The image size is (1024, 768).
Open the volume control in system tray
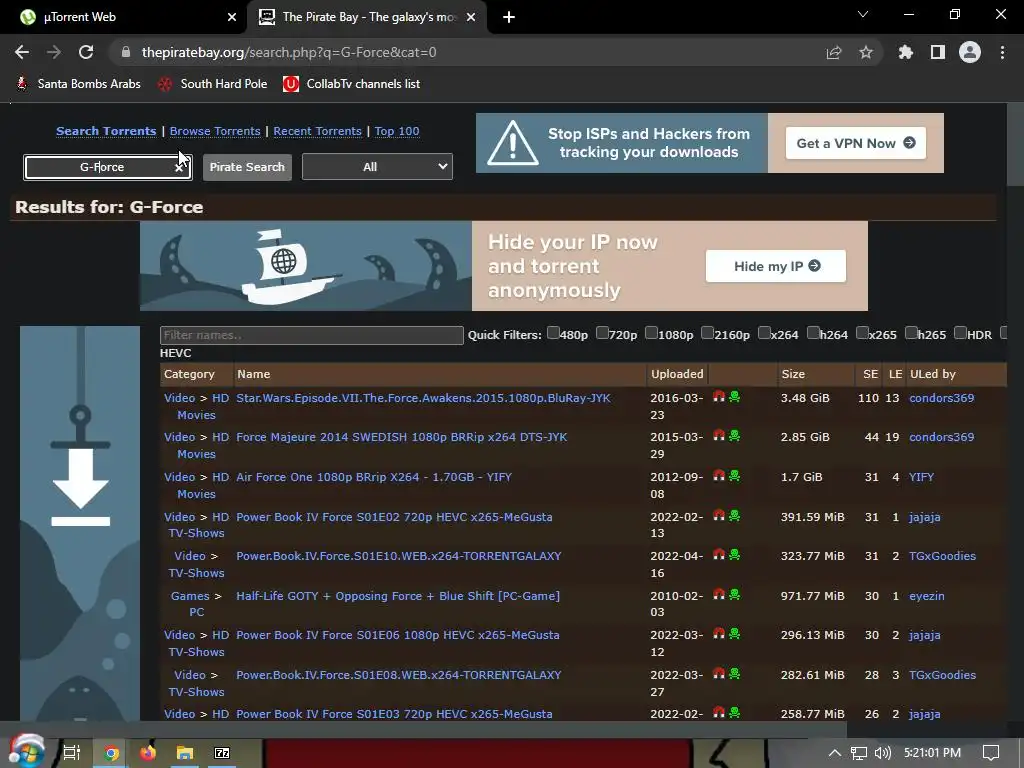coord(882,753)
